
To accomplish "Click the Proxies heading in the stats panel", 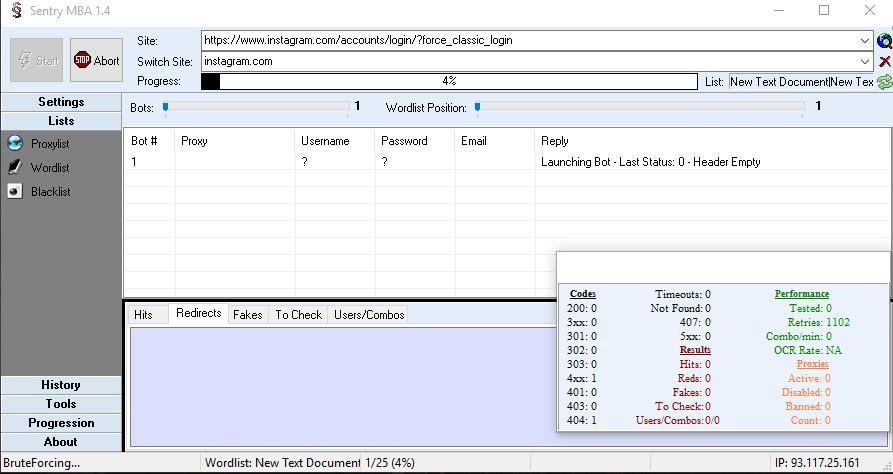I will (813, 364).
